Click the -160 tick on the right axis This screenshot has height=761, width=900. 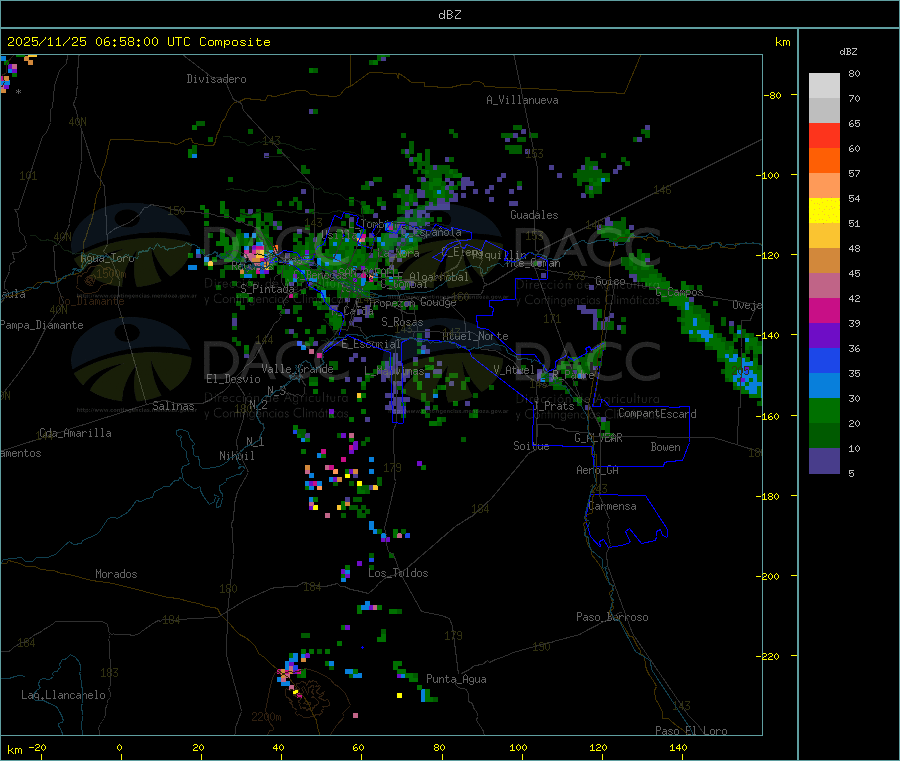[x=767, y=416]
